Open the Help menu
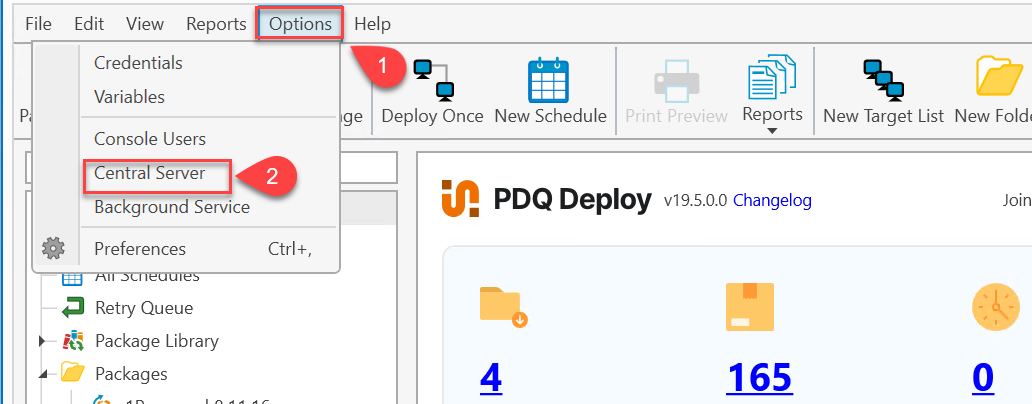 click(x=373, y=24)
